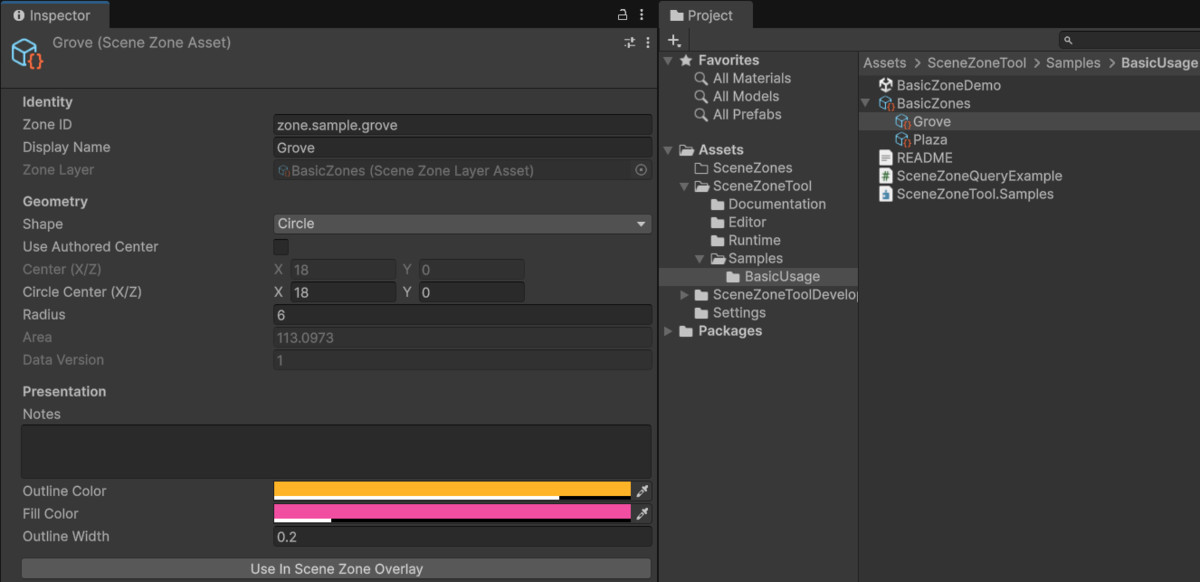Screen dimensions: 1200x582
Task: Open the Shape dropdown set to Circle
Action: (463, 224)
